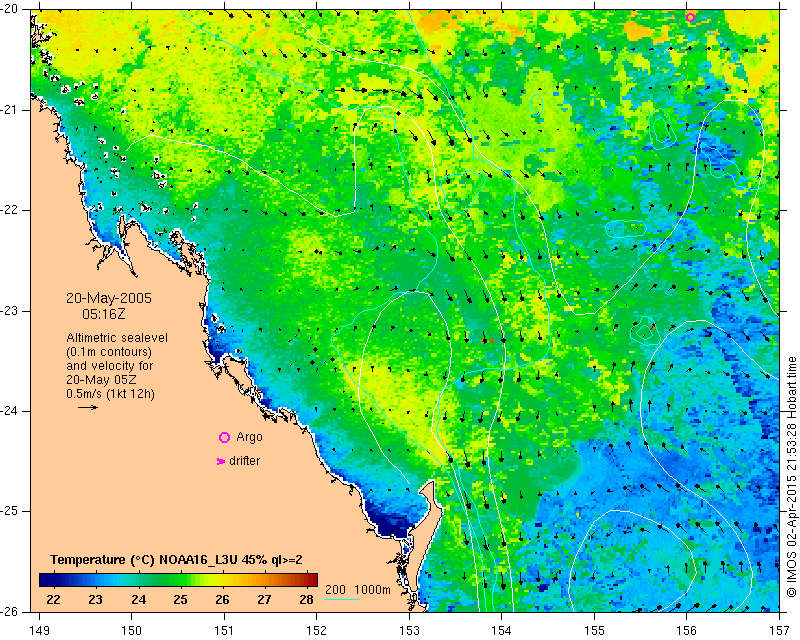Click the latitude axis label -20
800x640 pixels.
pyautogui.click(x=9, y=9)
